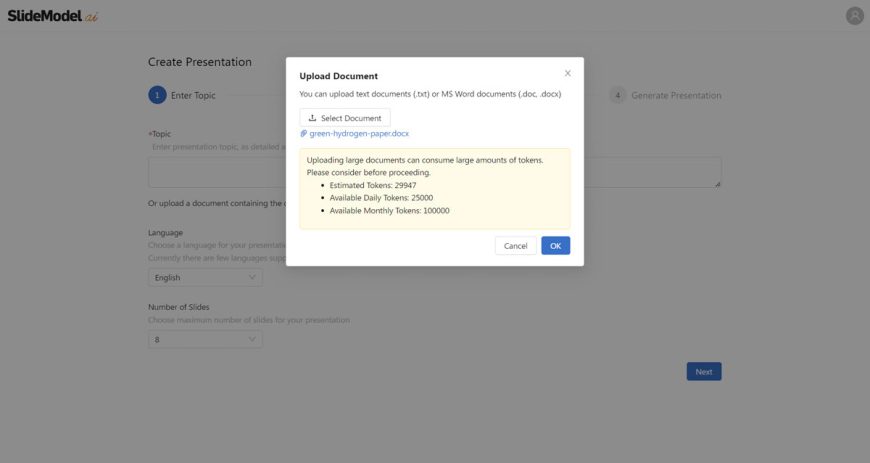Confirm the upload with OK
Viewport: 870px width, 463px height.
point(555,246)
